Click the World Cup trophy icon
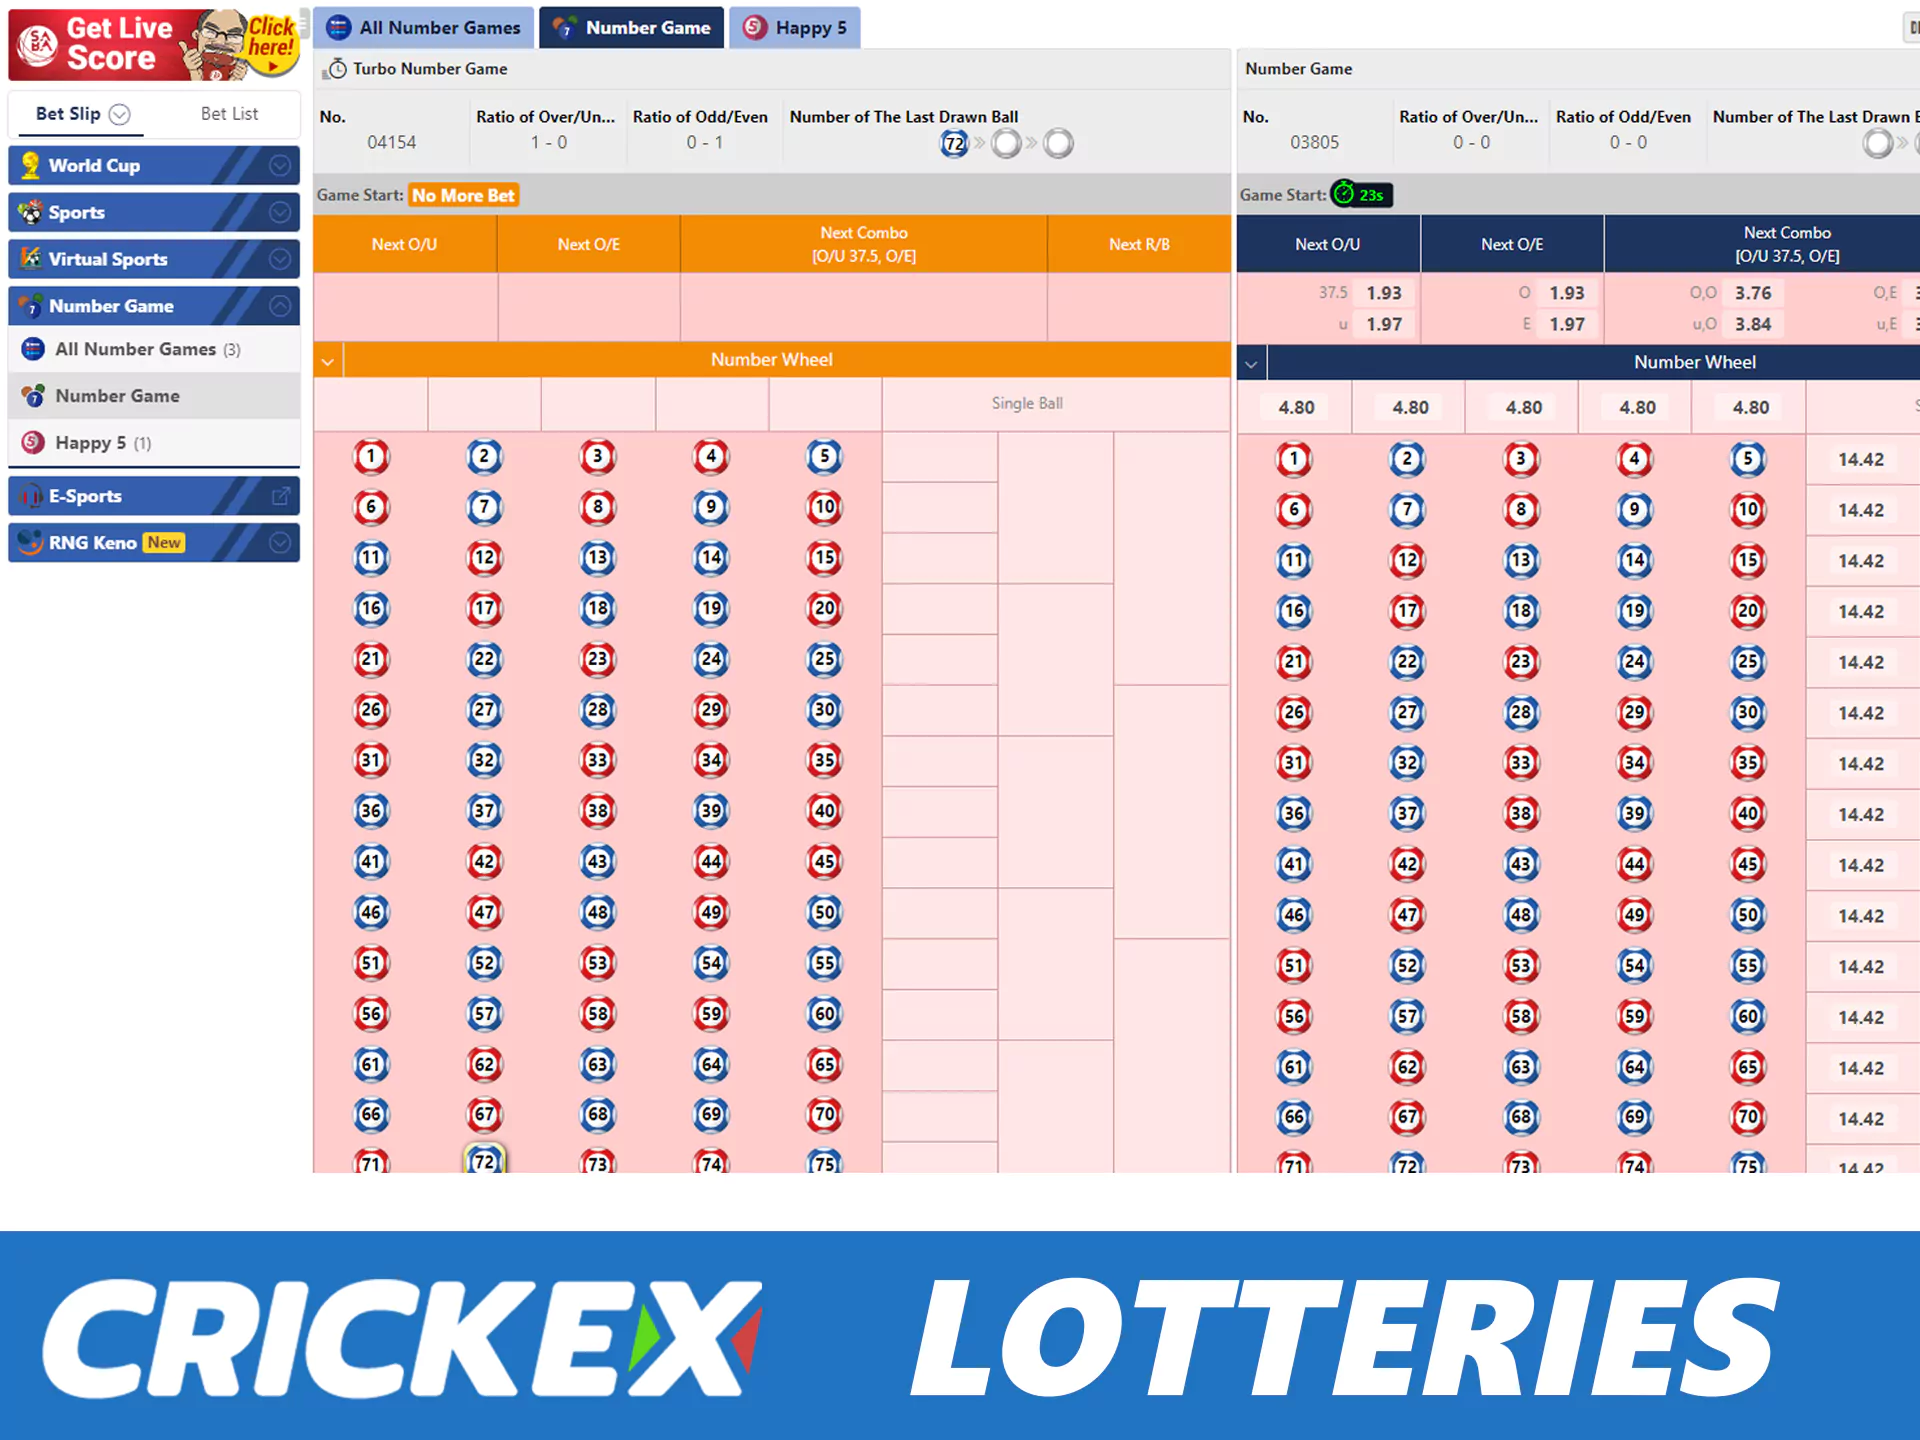This screenshot has height=1440, width=1920. click(31, 165)
